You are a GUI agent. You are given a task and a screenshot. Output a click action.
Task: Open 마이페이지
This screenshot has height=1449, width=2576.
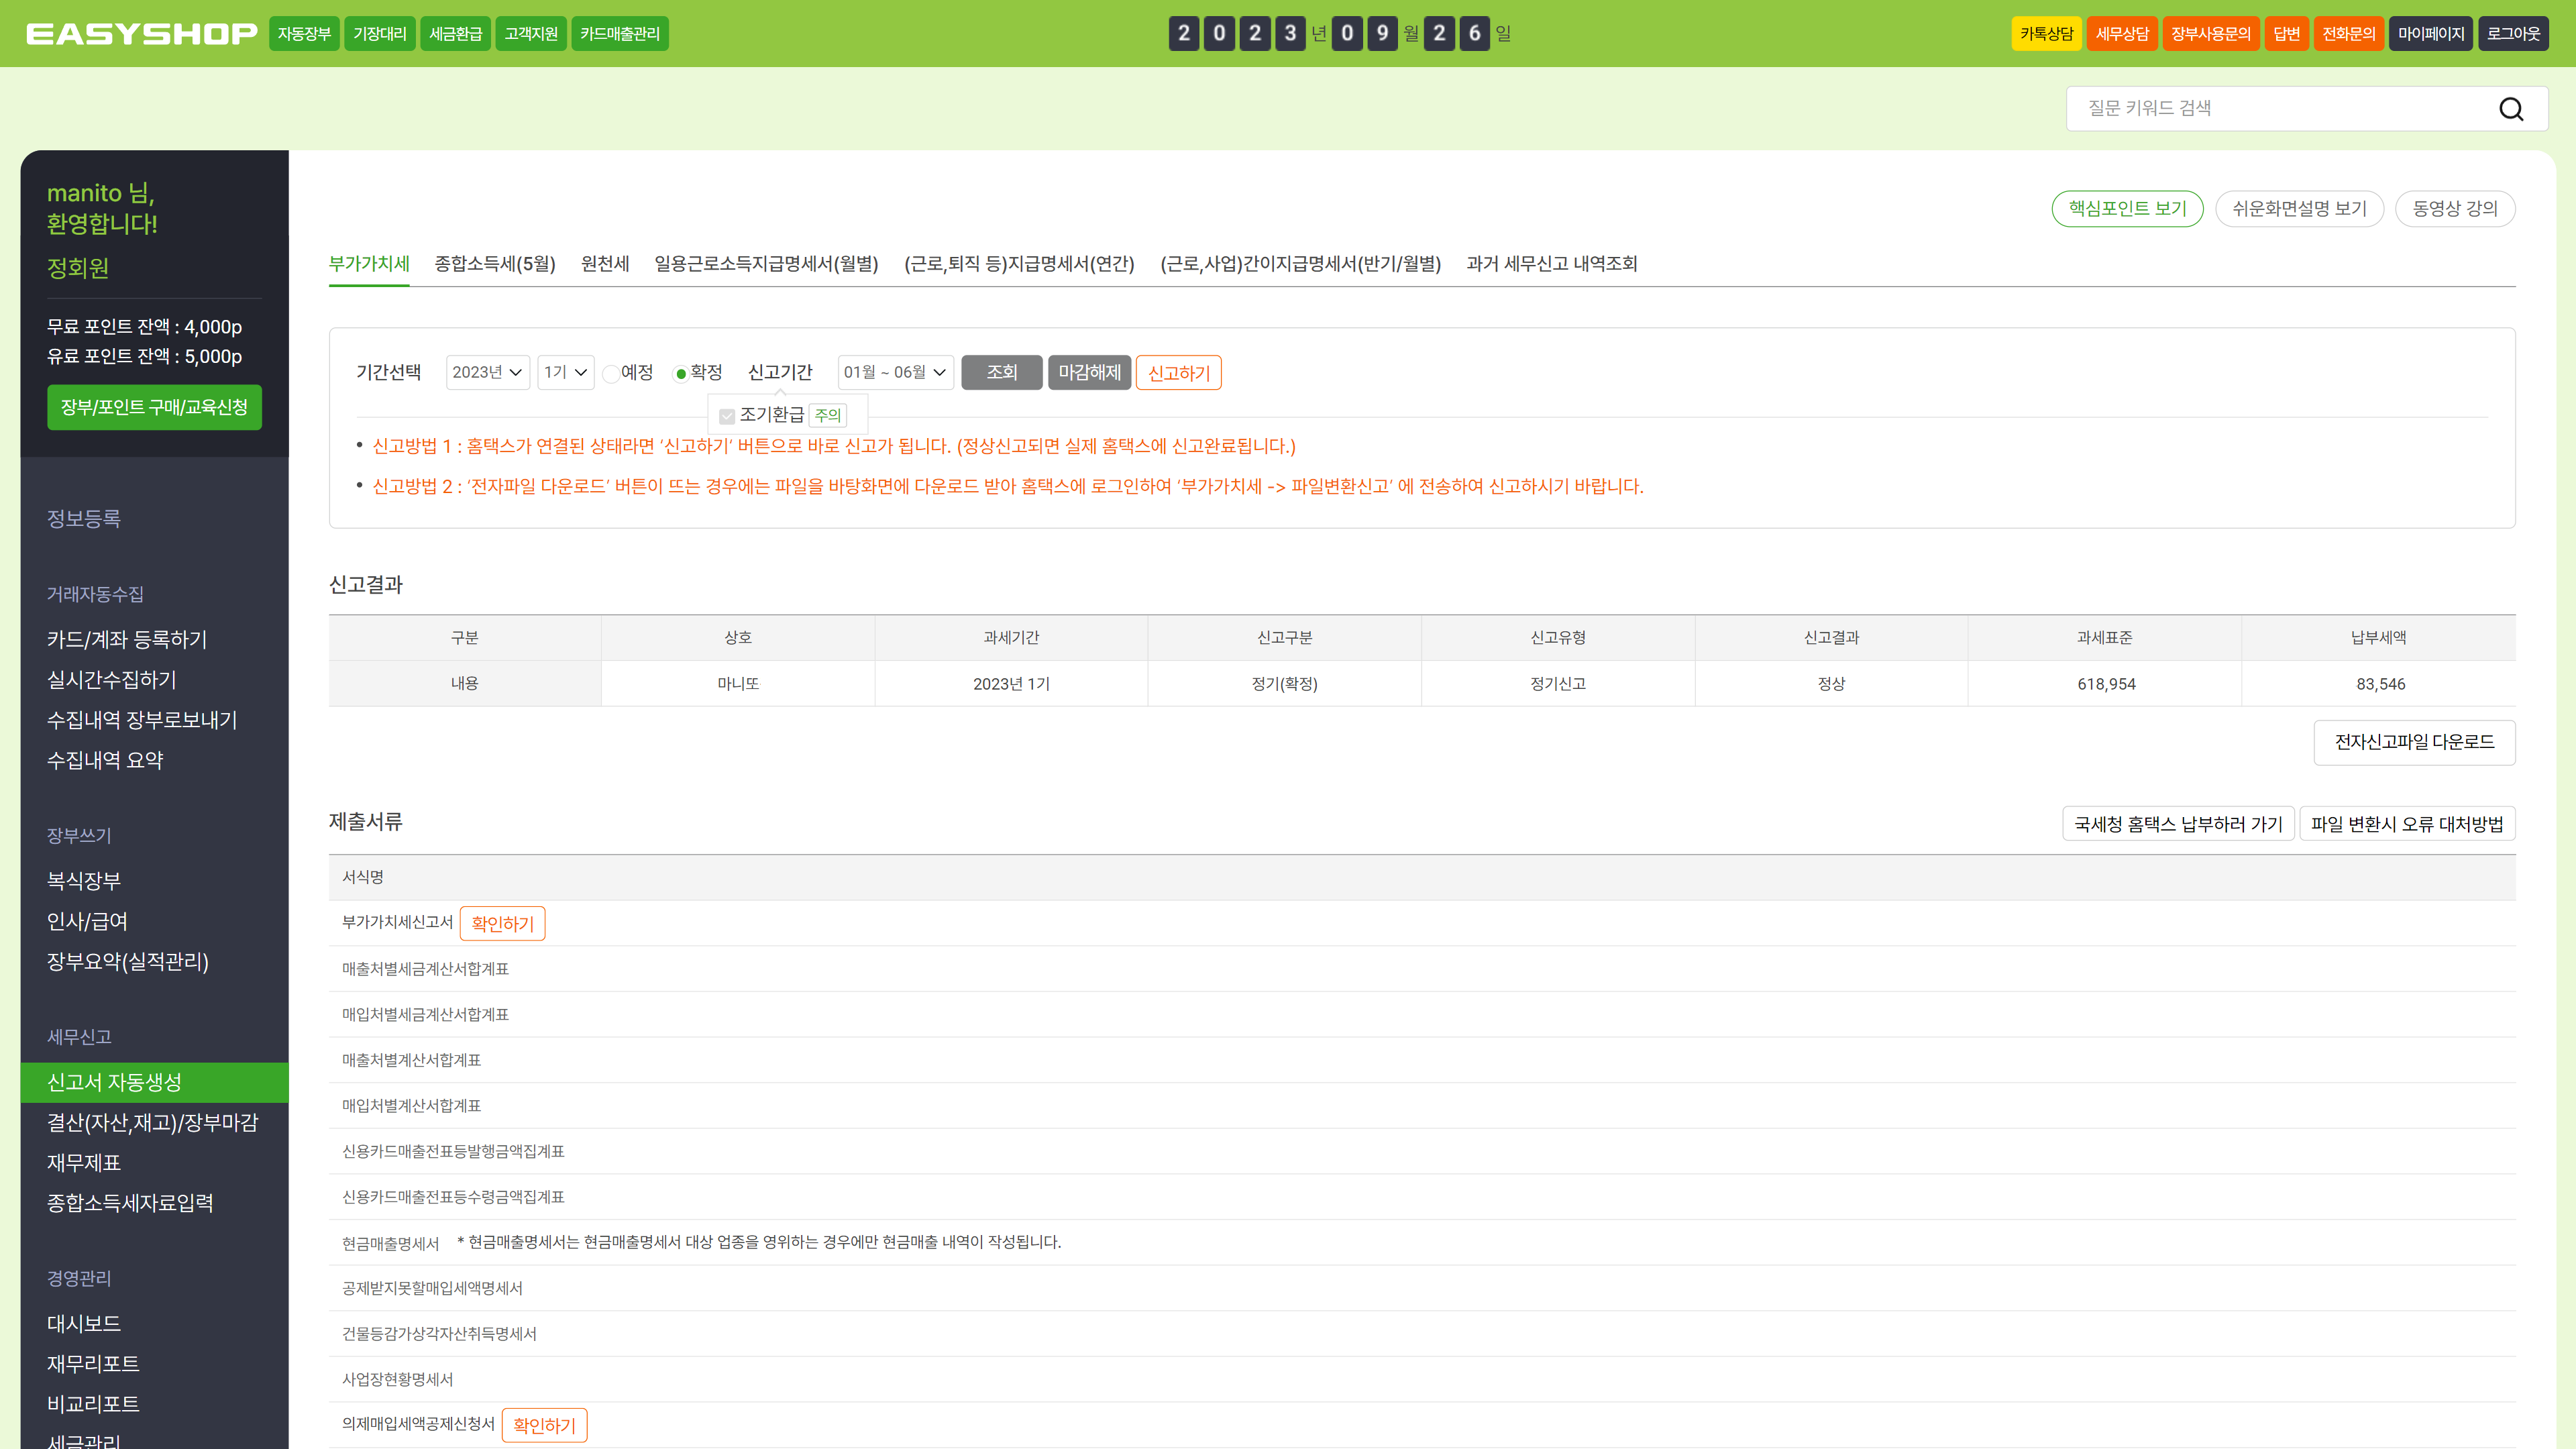point(2431,34)
